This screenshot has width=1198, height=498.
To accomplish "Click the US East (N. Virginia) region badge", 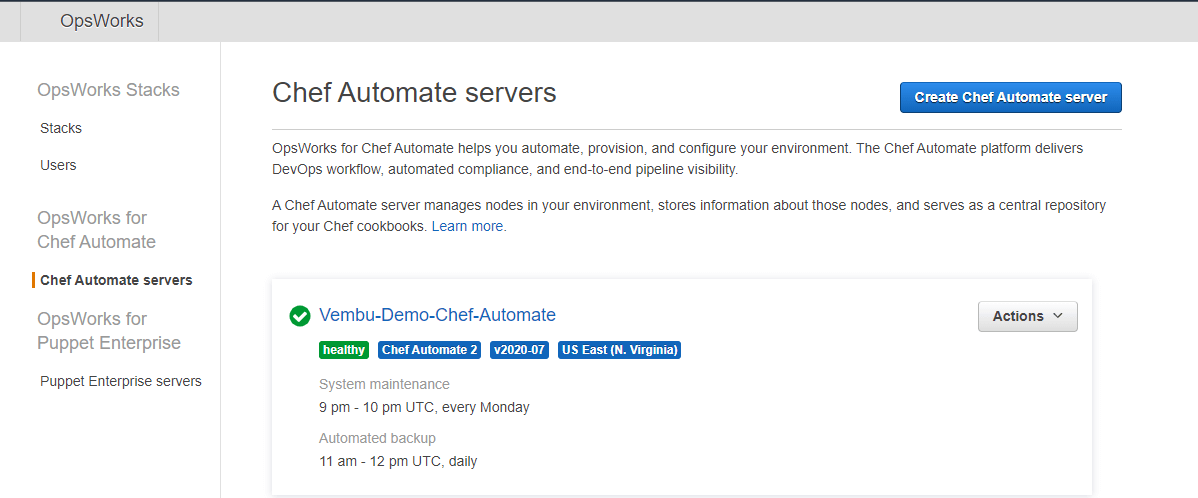I will [x=619, y=350].
